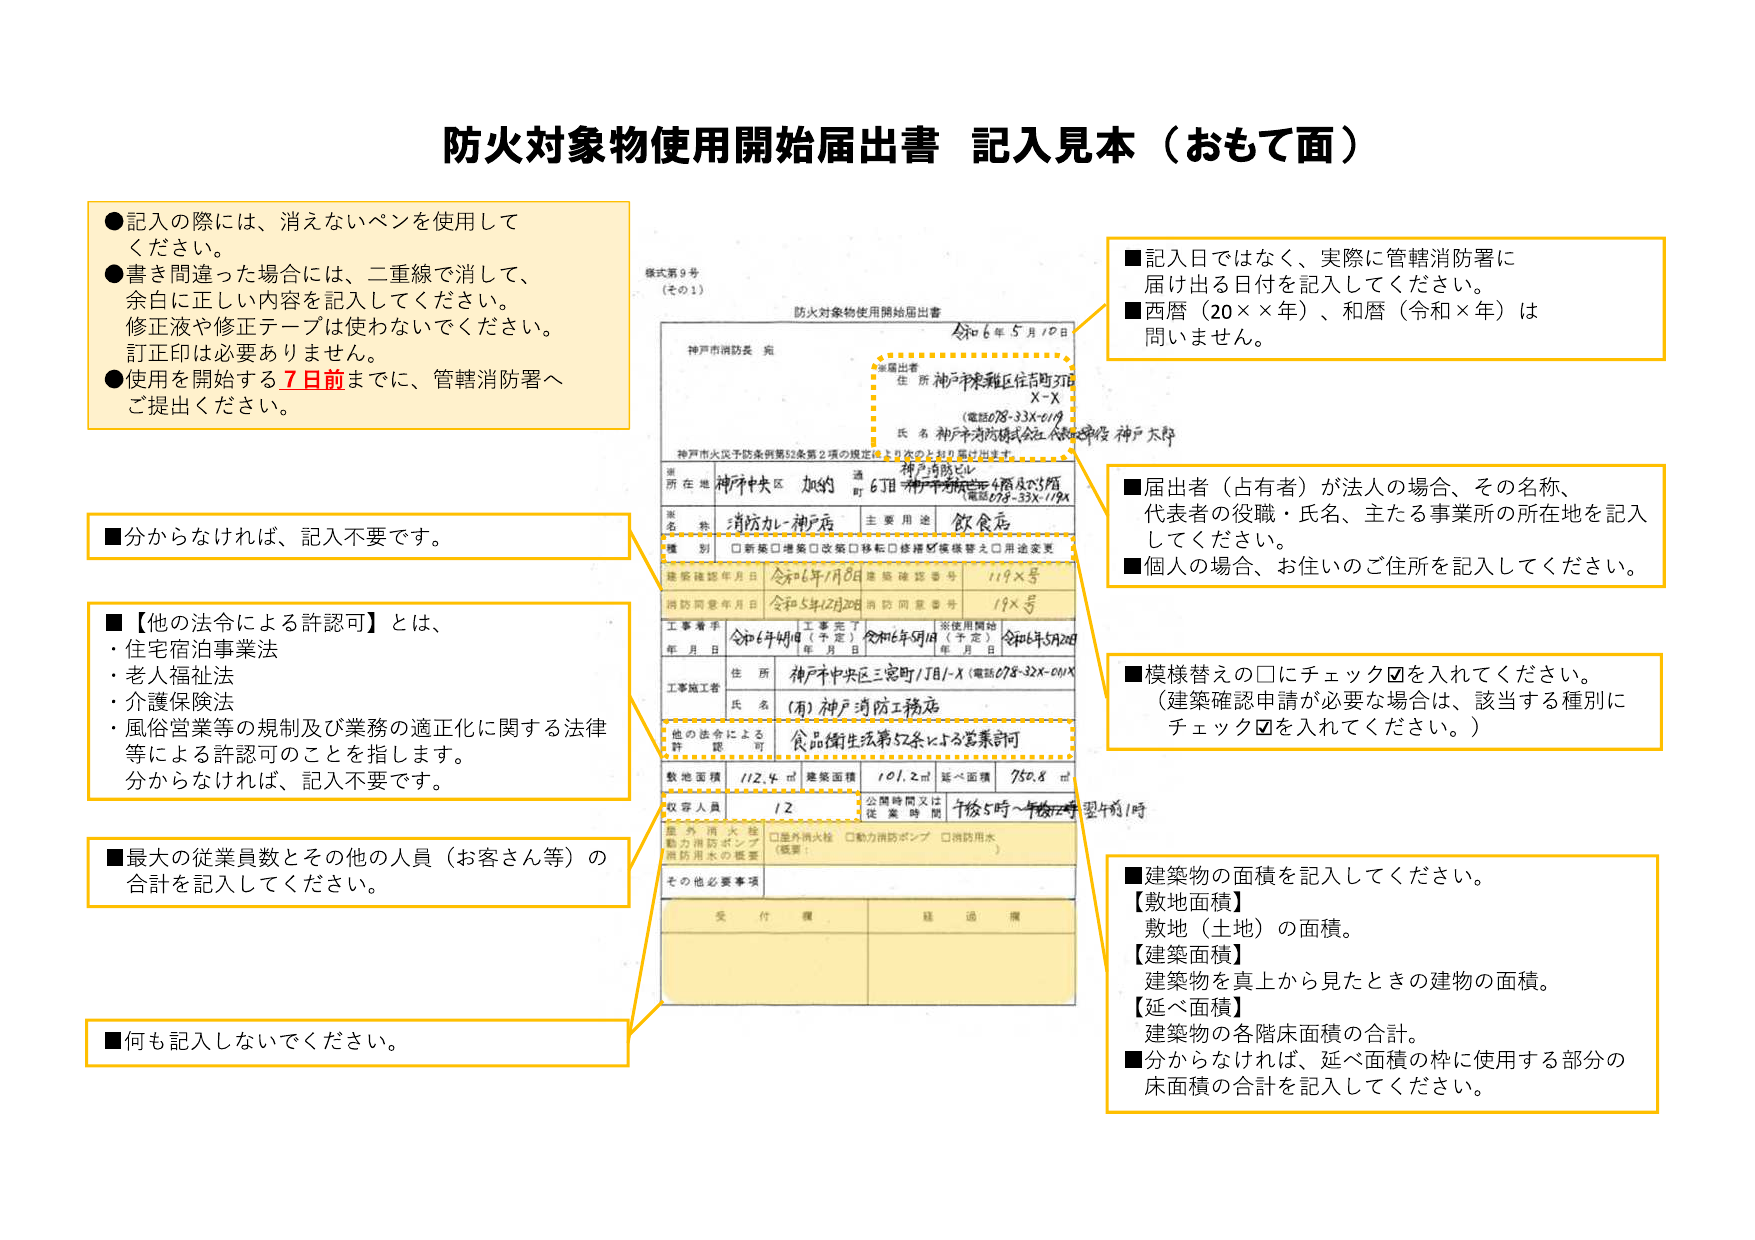Click the 延べ面積 value 750.8㎡
The width and height of the screenshot is (1755, 1240).
1039,776
